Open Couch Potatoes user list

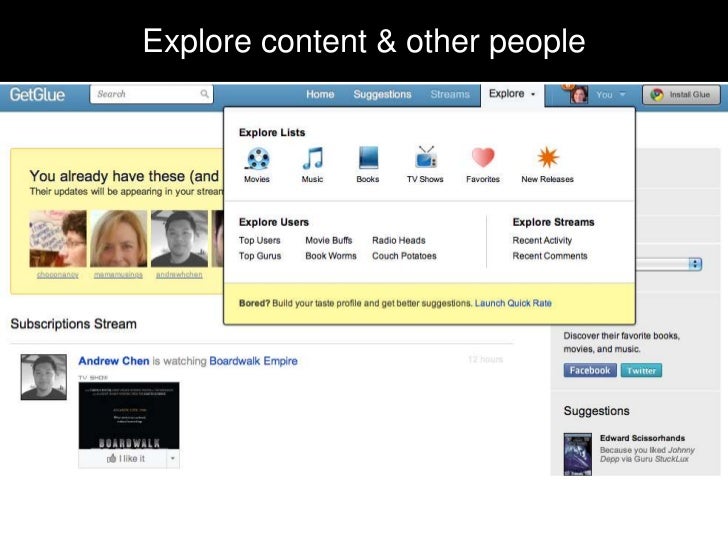[404, 256]
